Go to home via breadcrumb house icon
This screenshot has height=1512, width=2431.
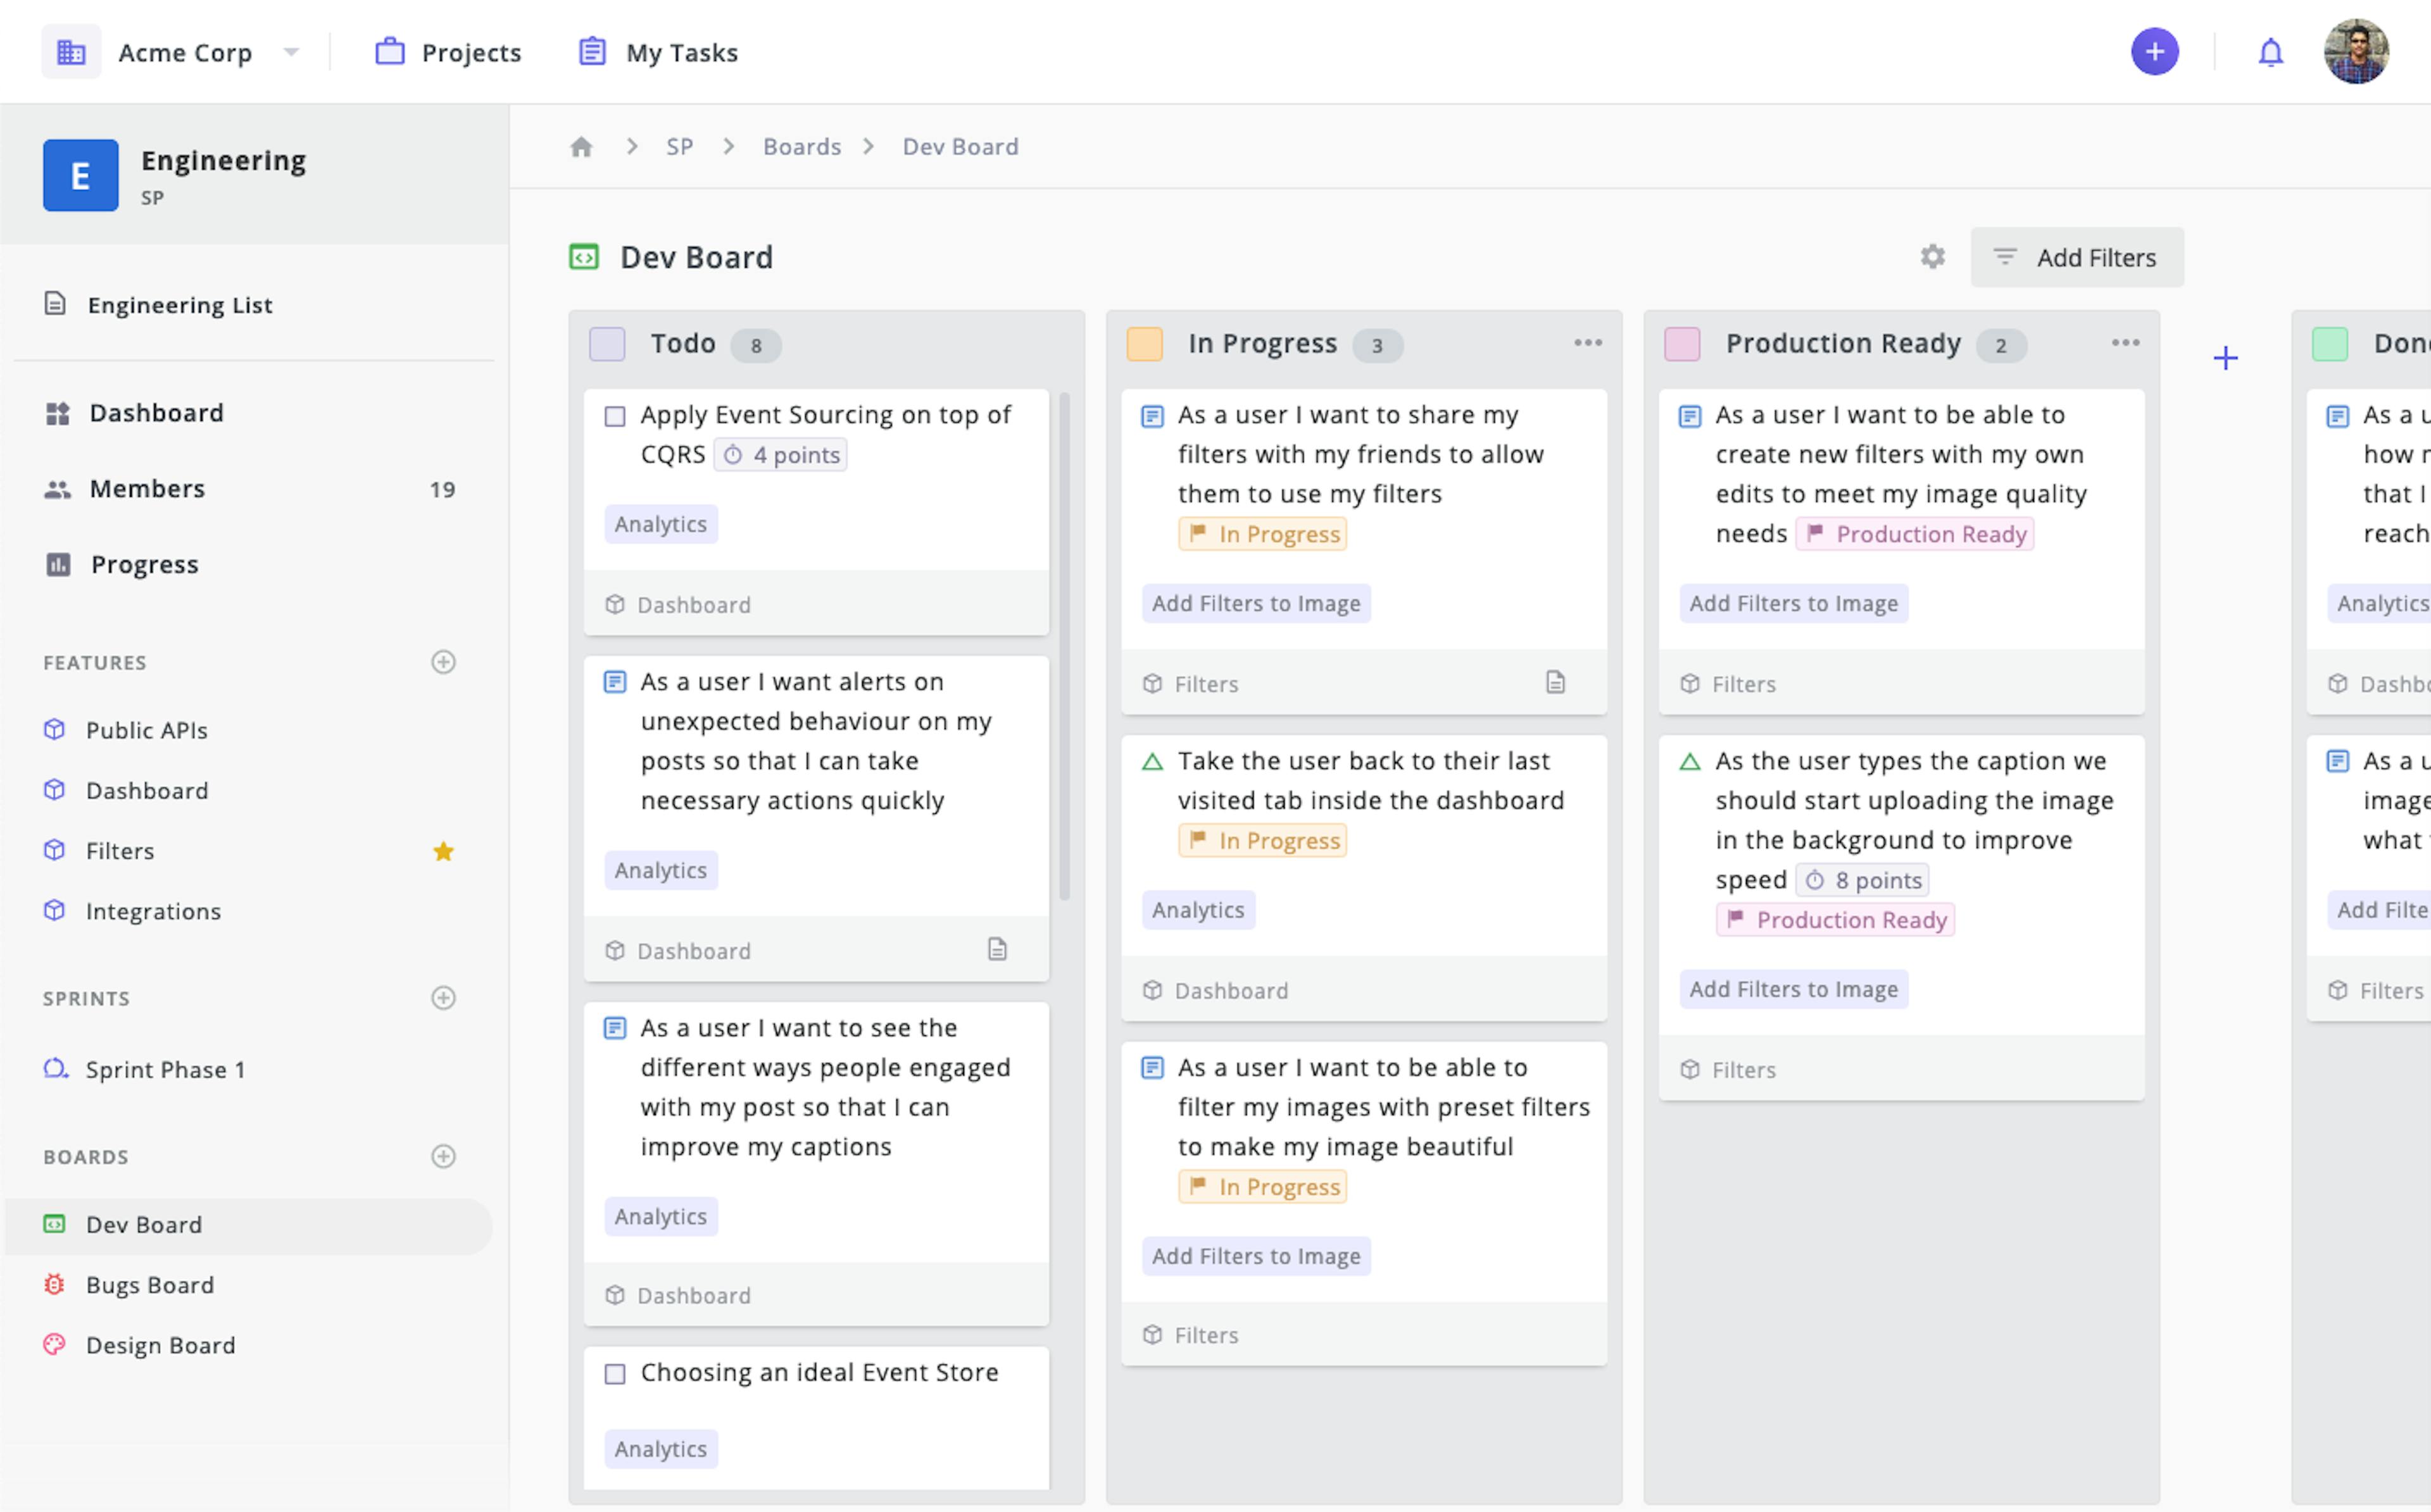tap(581, 147)
